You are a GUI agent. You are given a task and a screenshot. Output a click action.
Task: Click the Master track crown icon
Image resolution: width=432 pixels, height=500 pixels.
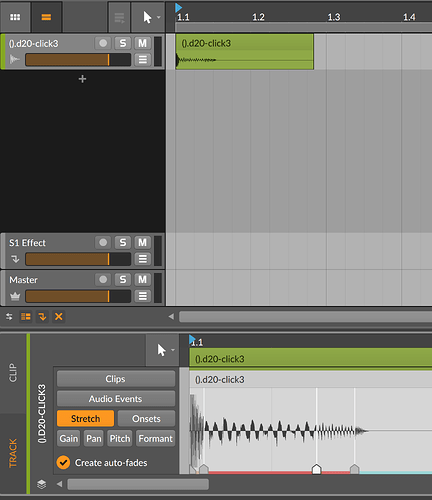coord(15,296)
